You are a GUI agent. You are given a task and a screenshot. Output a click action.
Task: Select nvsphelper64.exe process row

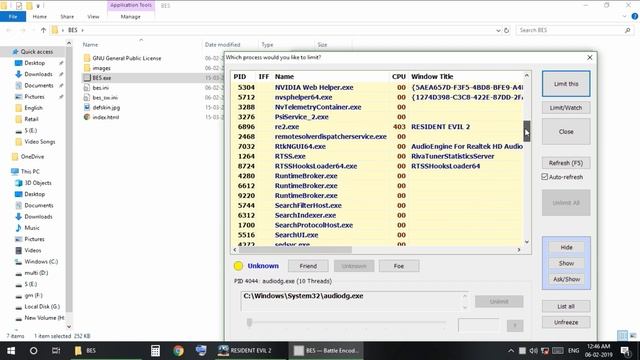click(378, 97)
